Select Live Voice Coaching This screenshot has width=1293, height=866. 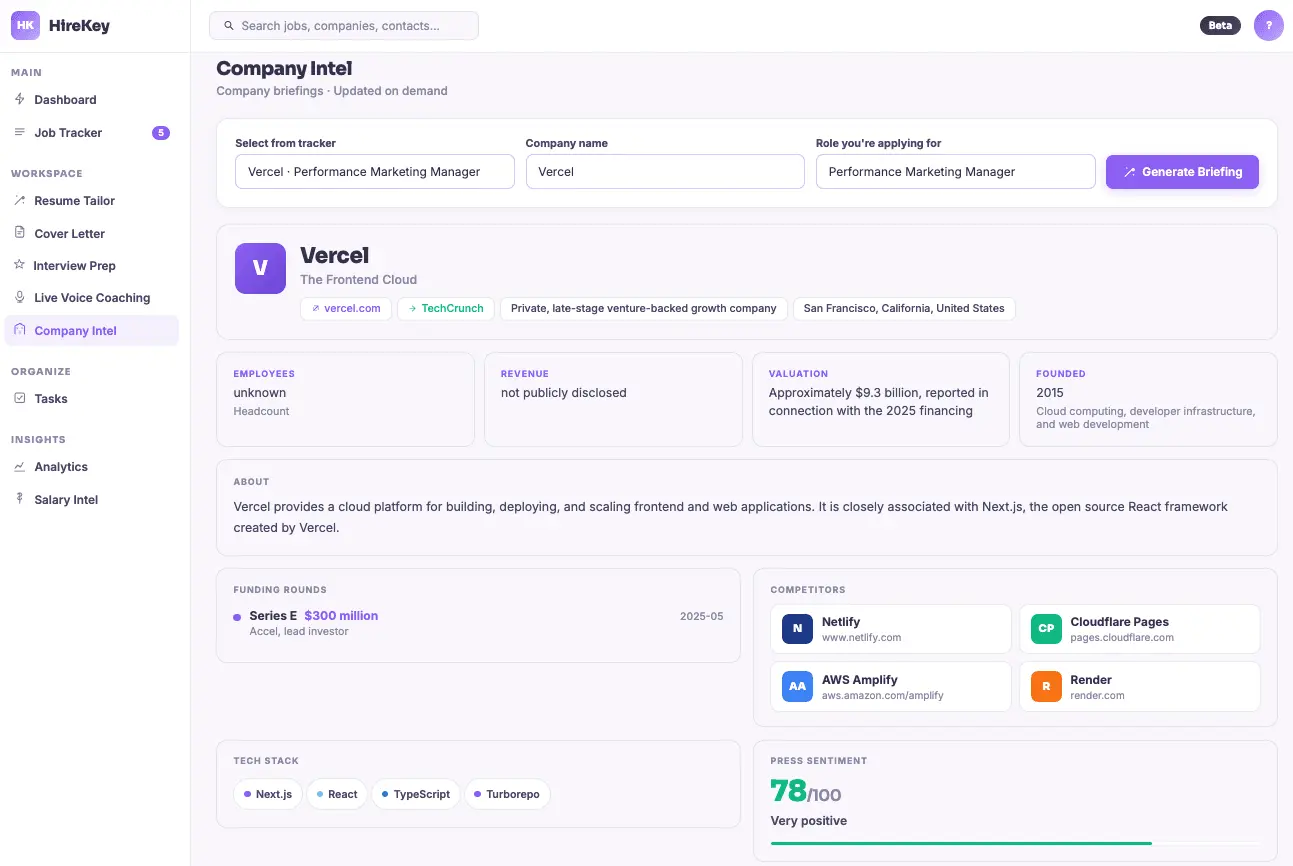92,297
